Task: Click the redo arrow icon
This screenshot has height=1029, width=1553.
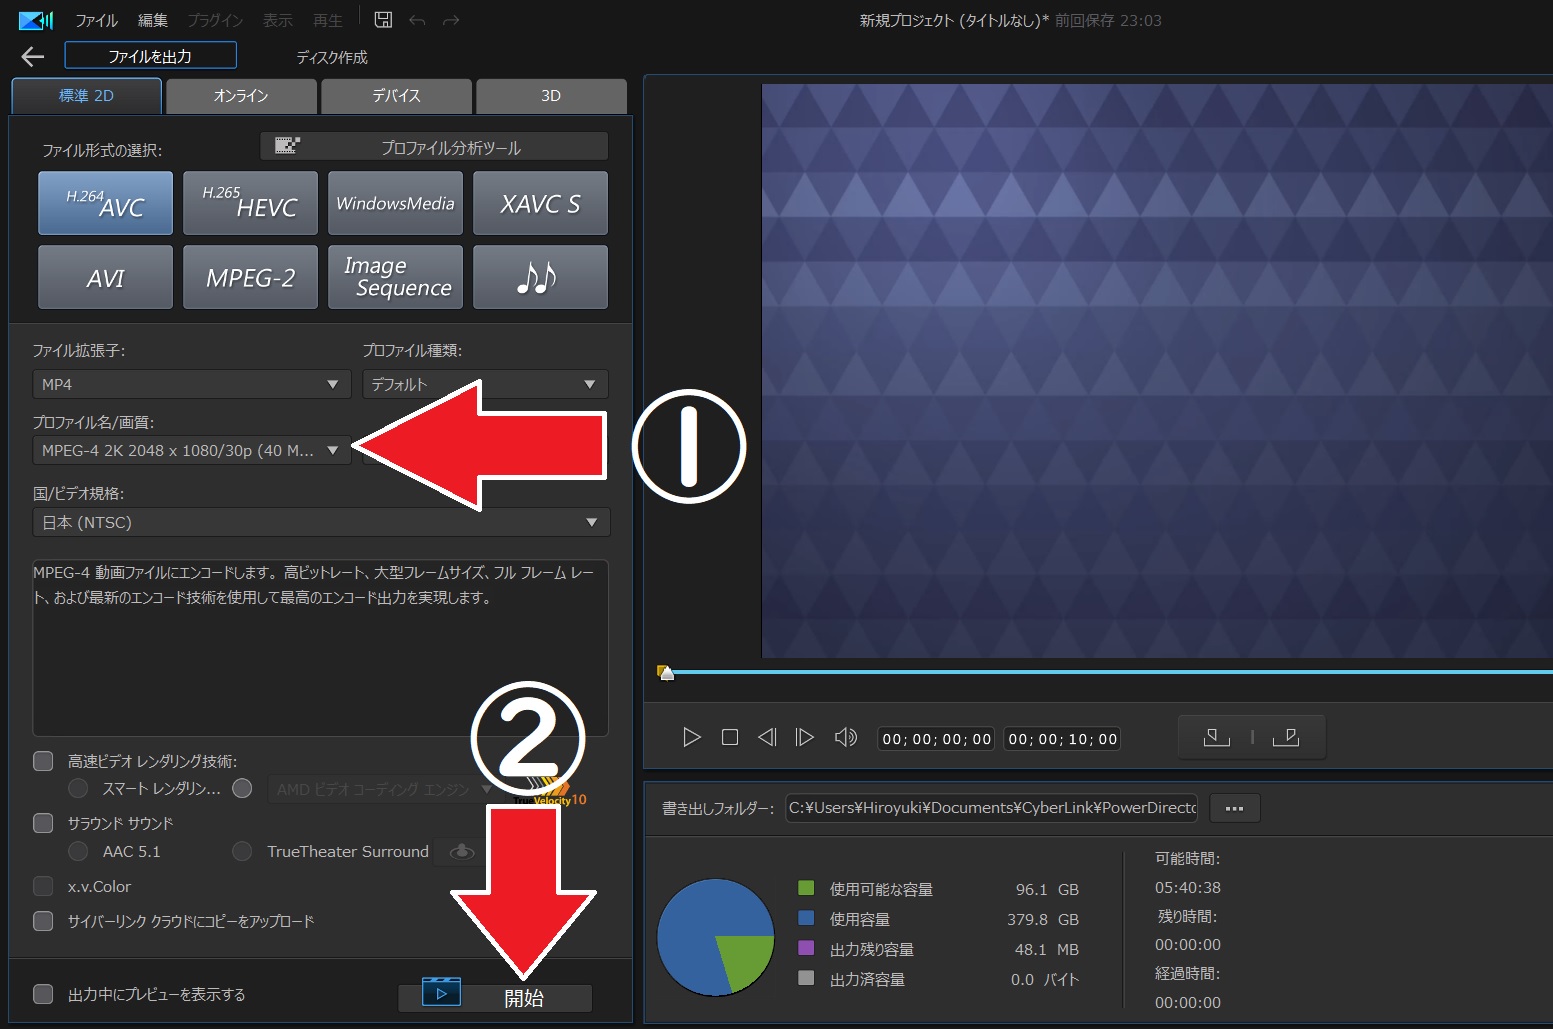Action: point(451,21)
